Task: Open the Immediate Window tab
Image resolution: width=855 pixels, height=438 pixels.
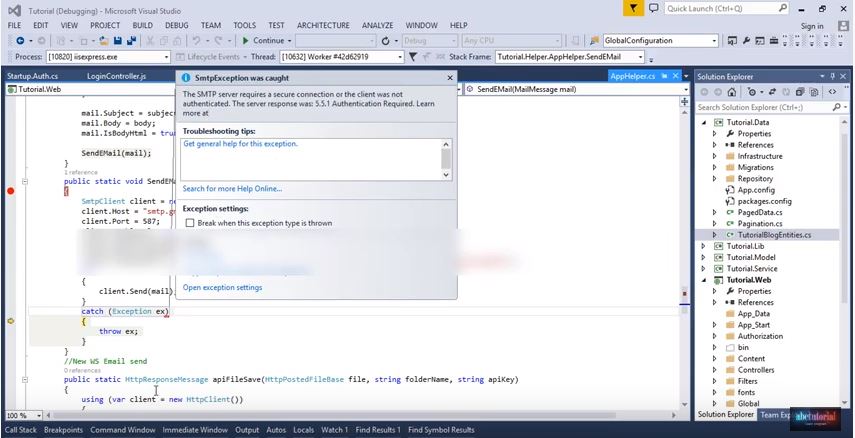Action: [x=195, y=430]
